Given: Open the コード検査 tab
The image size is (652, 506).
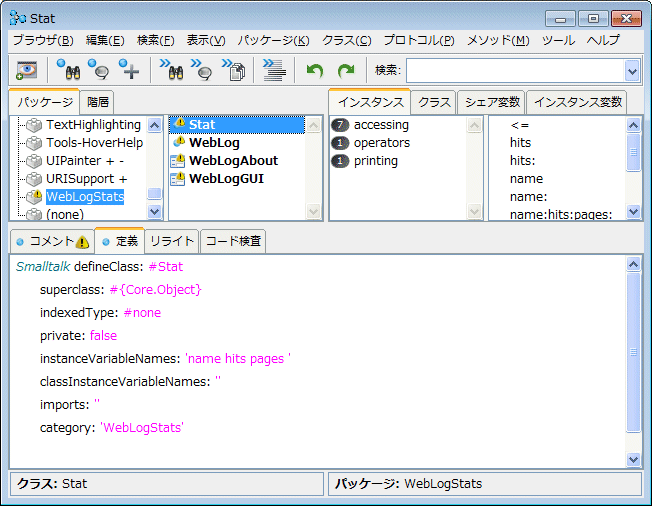Looking at the screenshot, I should [233, 241].
